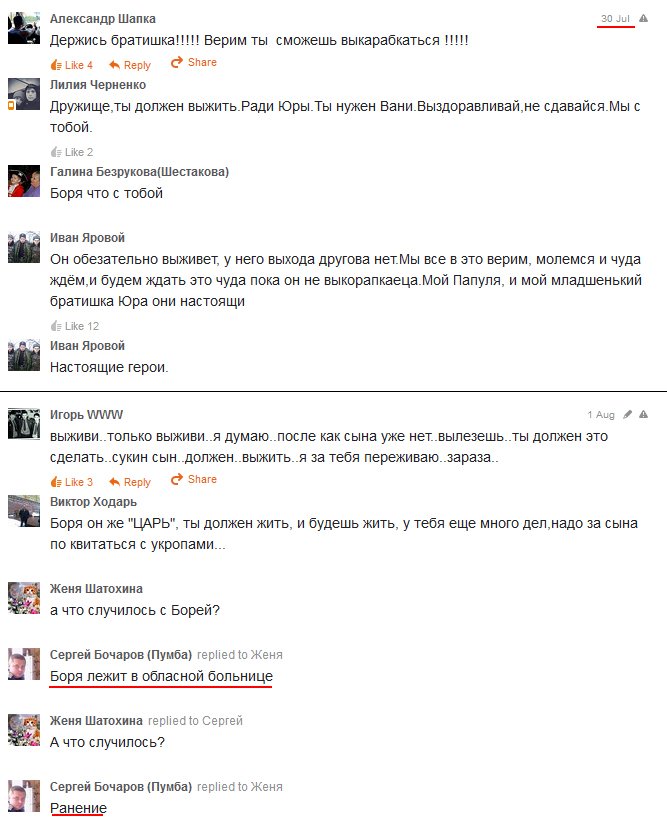Edit the 1 Aug comment pencil icon
The width and height of the screenshot is (667, 820).
tap(627, 414)
